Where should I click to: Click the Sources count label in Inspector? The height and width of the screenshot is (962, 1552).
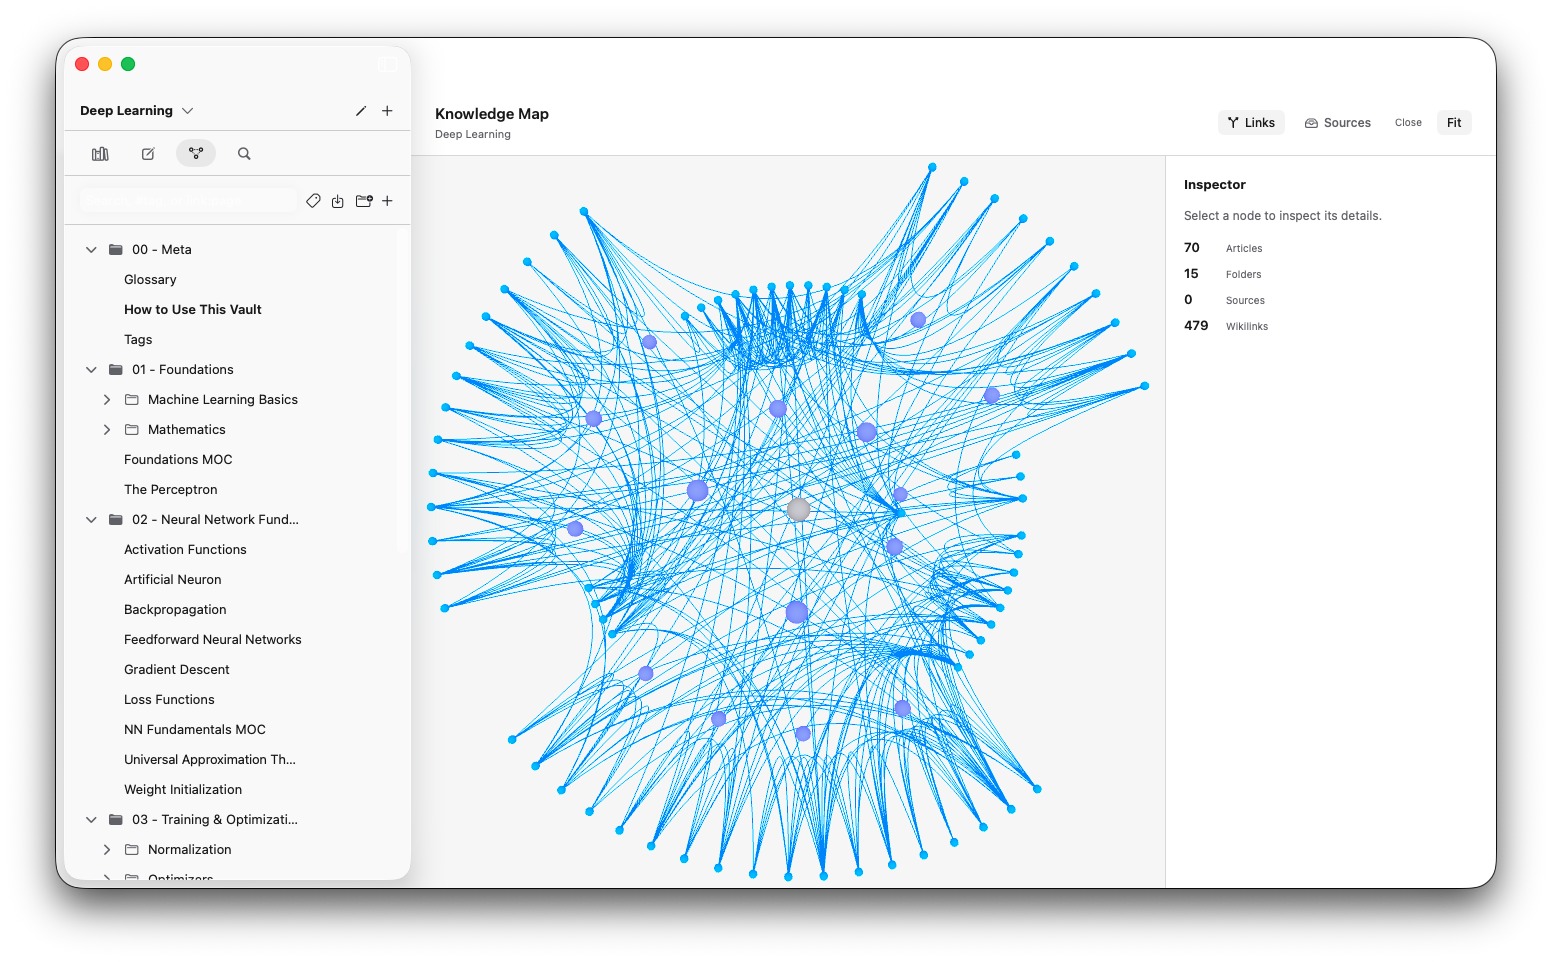click(1245, 300)
